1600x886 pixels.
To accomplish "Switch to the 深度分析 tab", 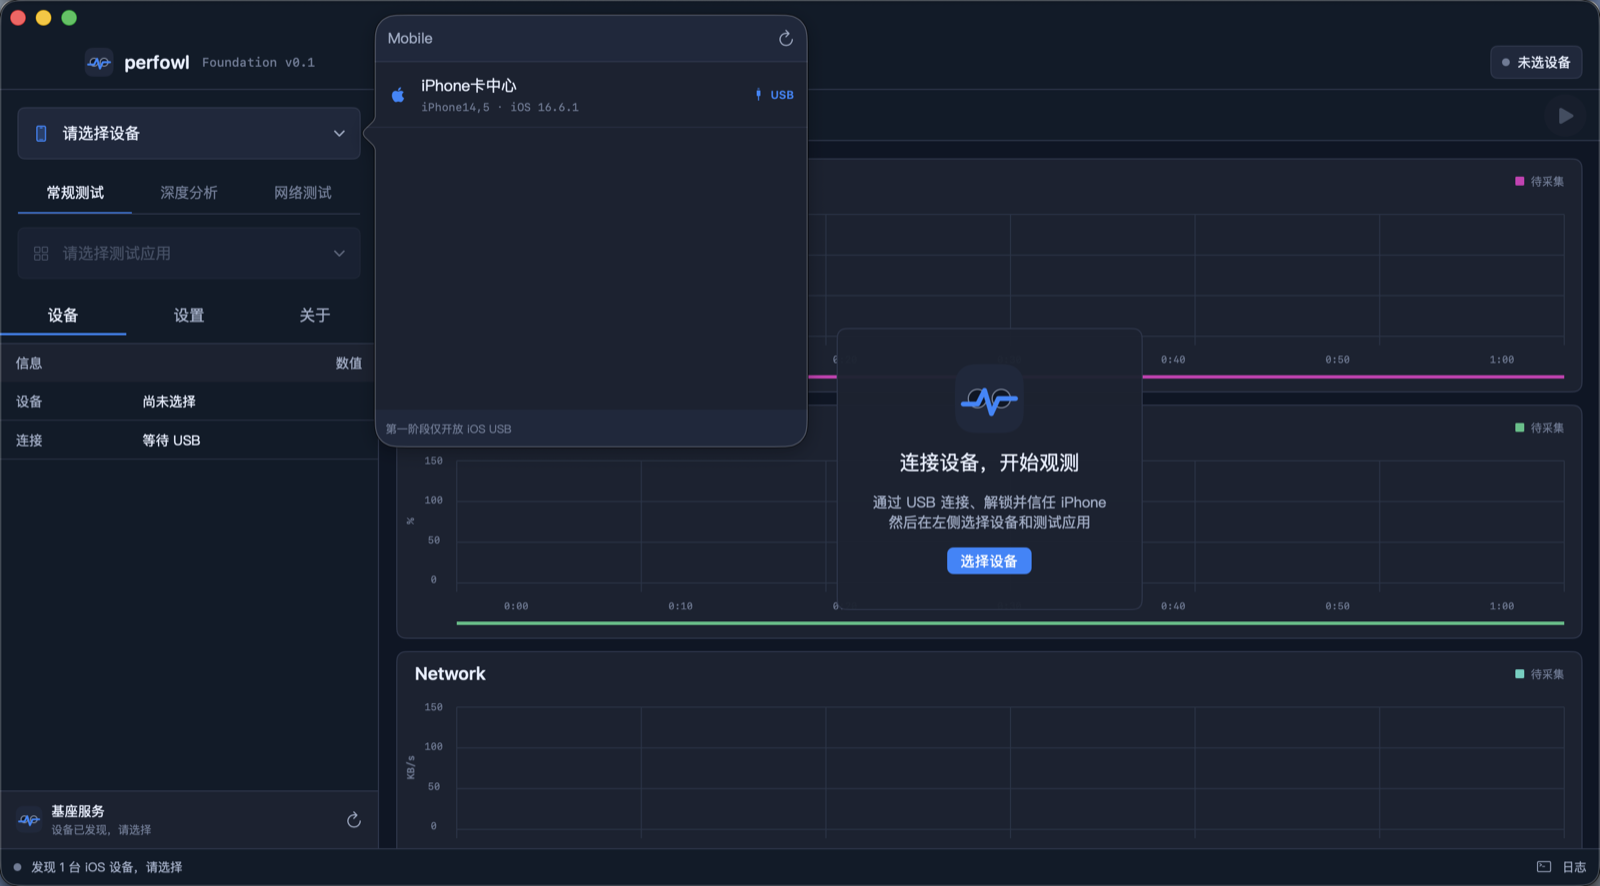I will [x=189, y=192].
